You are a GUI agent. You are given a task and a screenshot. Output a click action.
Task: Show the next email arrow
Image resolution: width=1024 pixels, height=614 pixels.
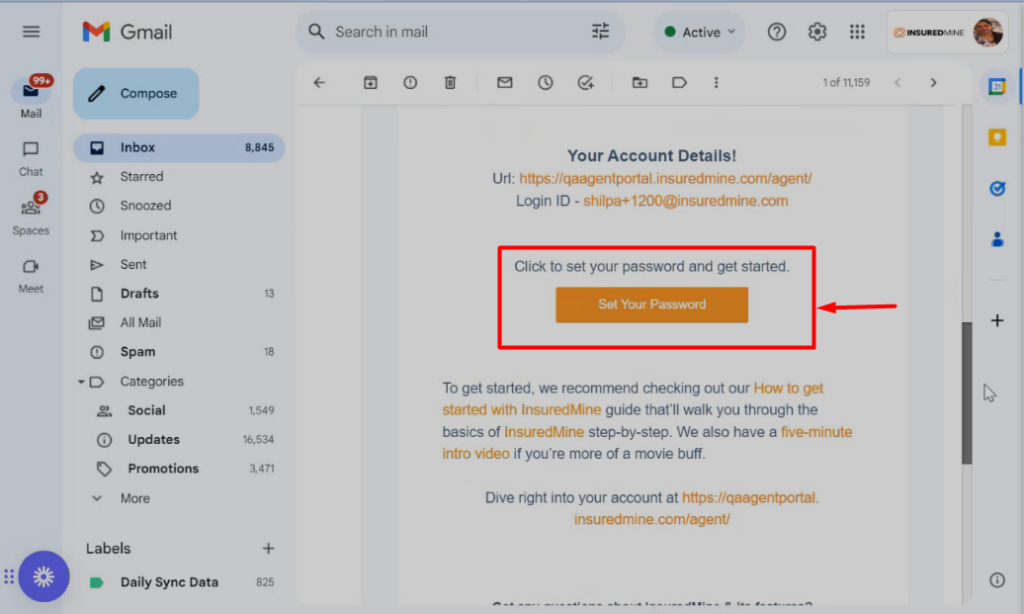pos(933,82)
